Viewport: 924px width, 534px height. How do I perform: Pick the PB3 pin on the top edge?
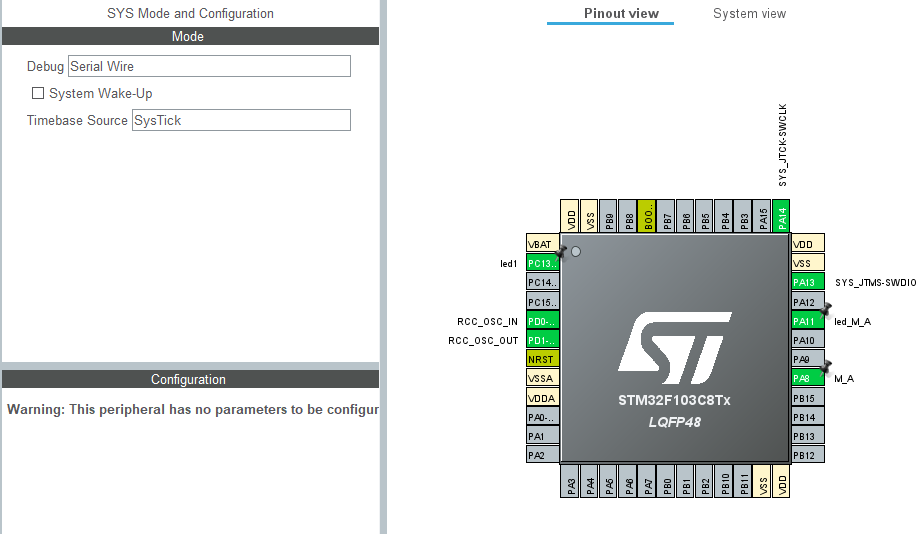point(744,216)
